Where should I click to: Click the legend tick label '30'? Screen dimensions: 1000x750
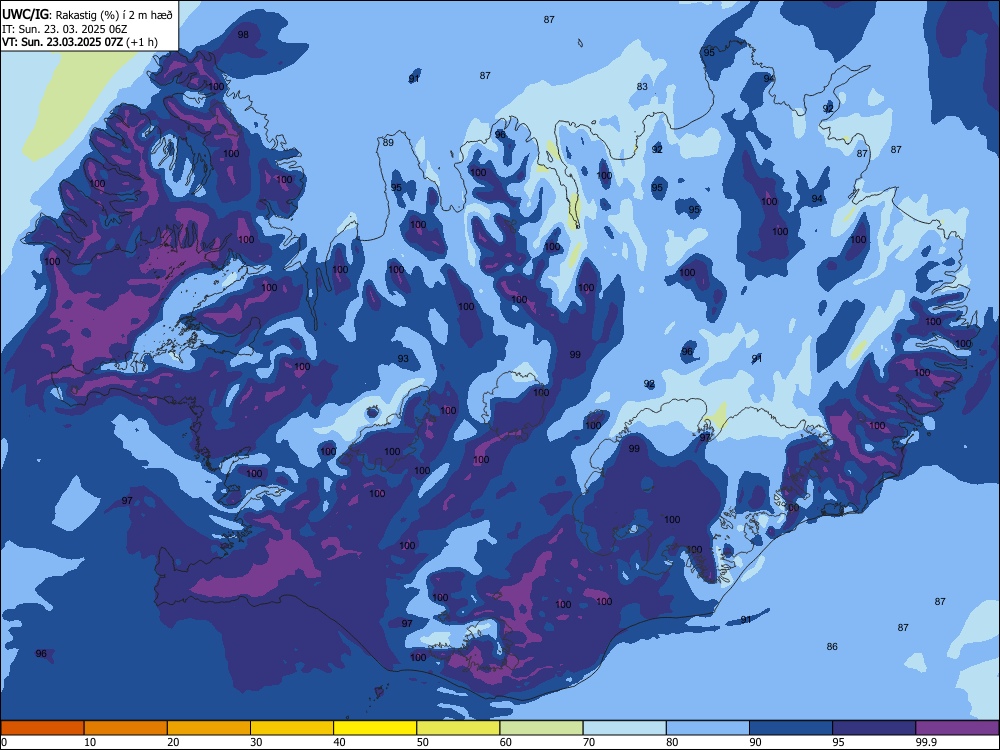click(256, 742)
